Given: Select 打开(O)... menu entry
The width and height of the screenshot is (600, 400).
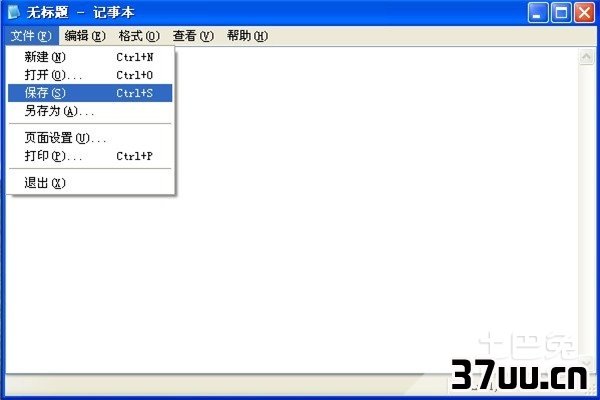Looking at the screenshot, I should (x=90, y=75).
